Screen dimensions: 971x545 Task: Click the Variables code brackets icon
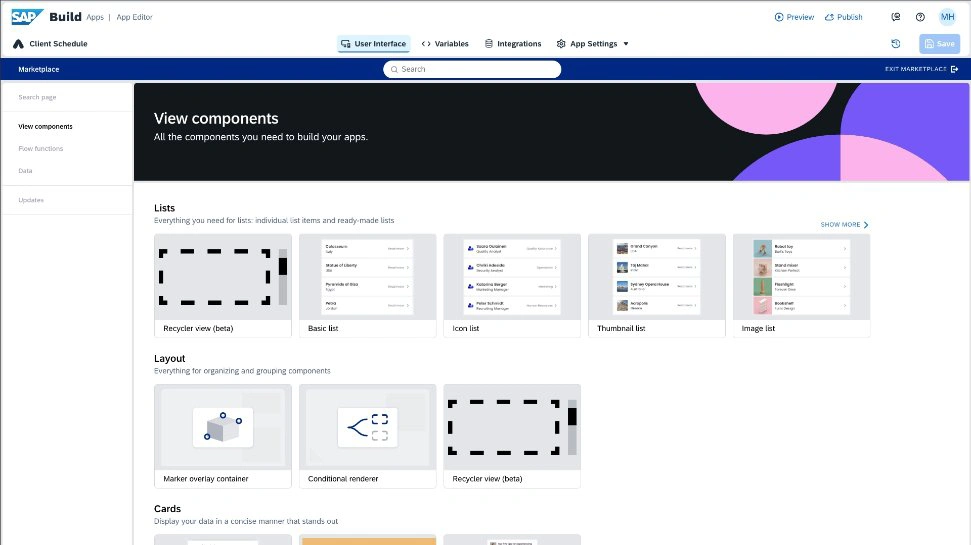click(426, 44)
